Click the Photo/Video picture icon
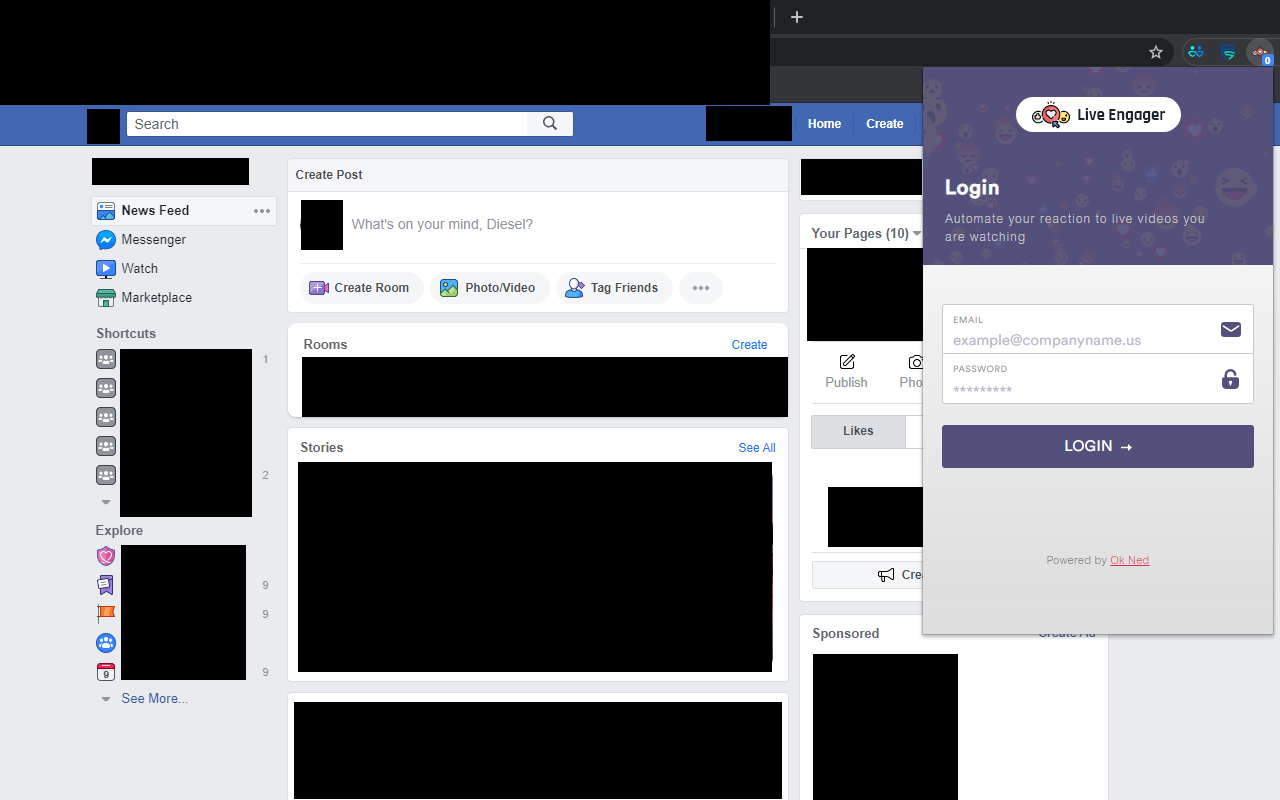 pos(449,288)
